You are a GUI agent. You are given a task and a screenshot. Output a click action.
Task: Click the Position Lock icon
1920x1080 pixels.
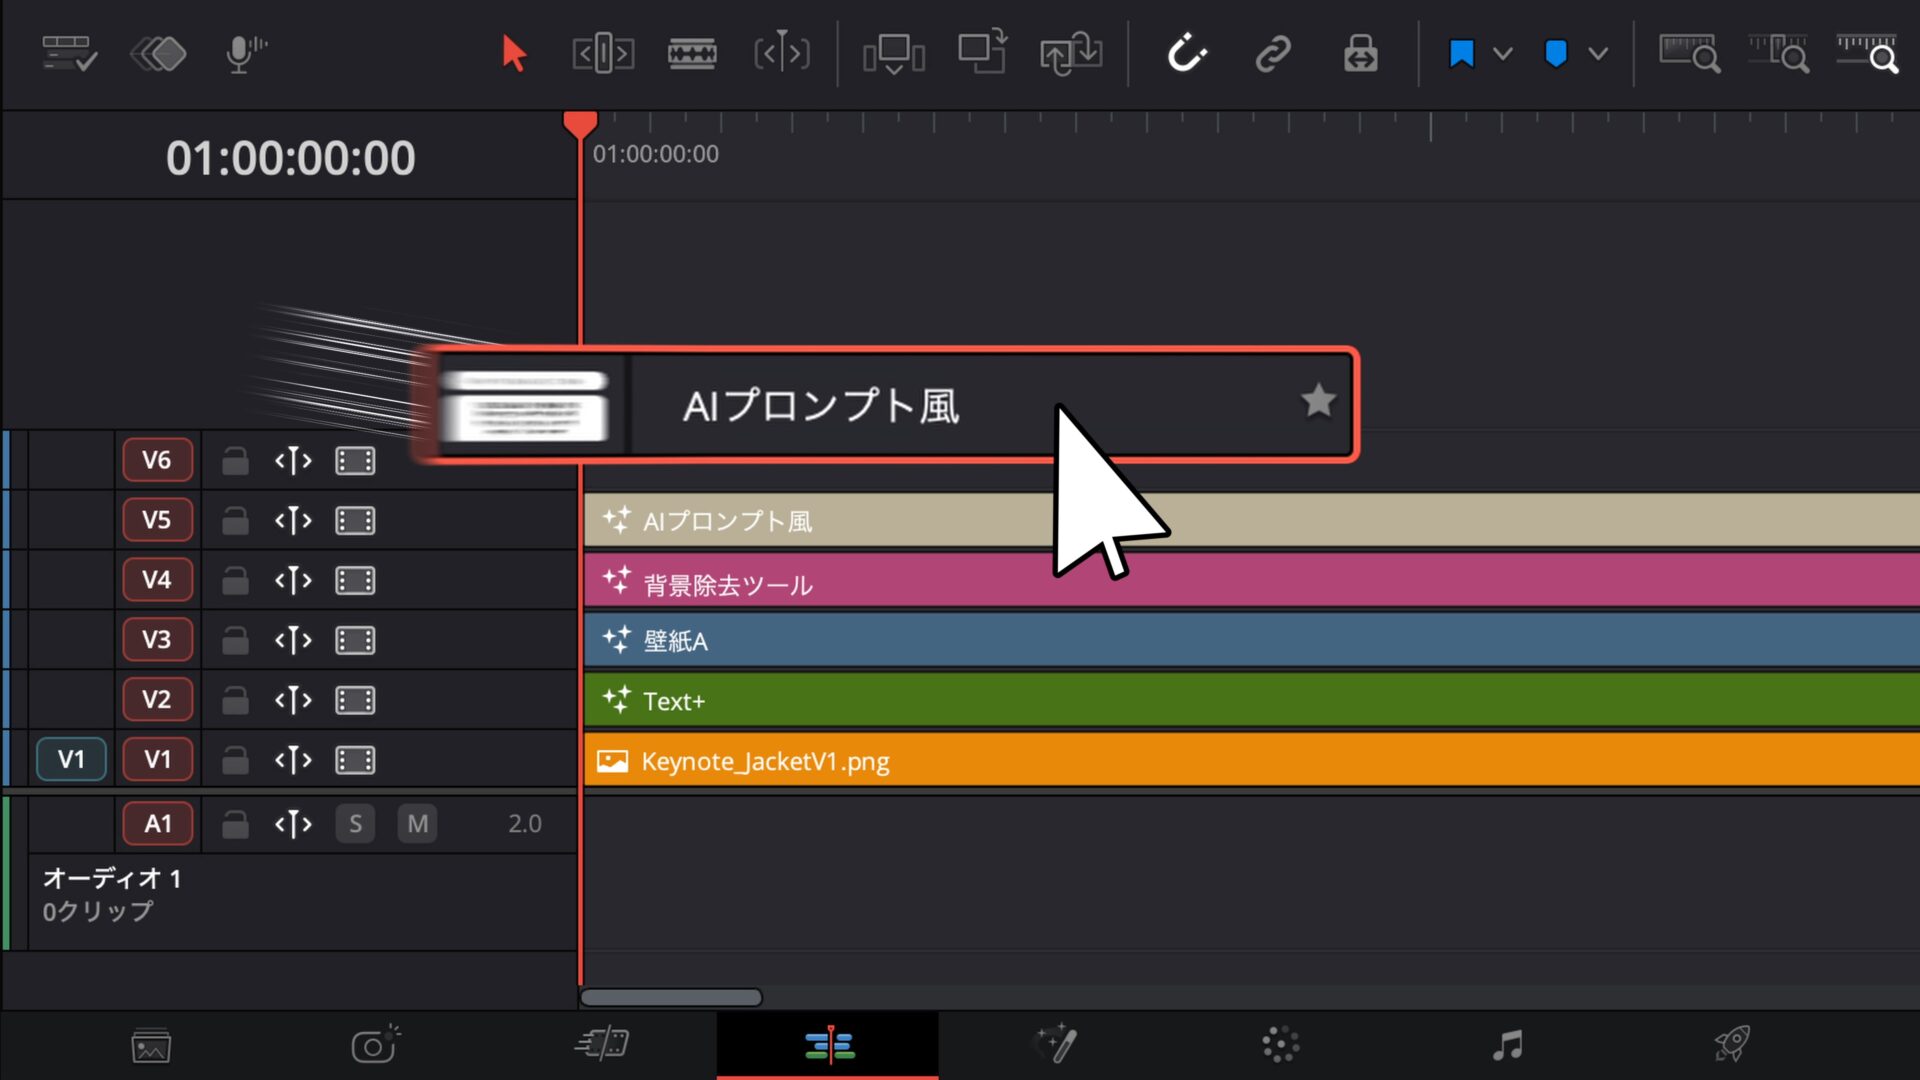tap(1360, 54)
